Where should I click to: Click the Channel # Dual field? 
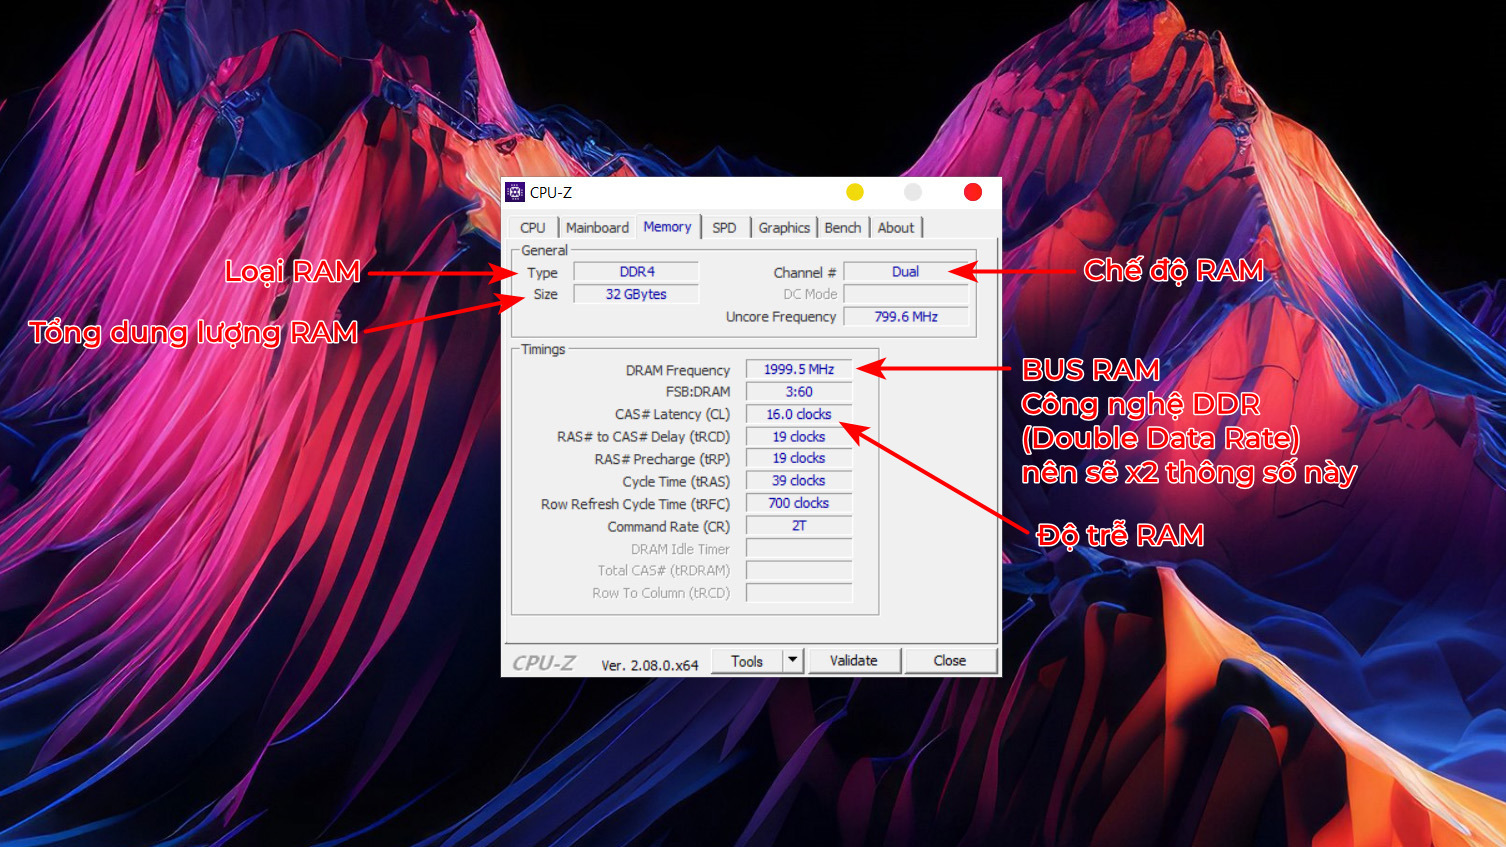(x=905, y=272)
